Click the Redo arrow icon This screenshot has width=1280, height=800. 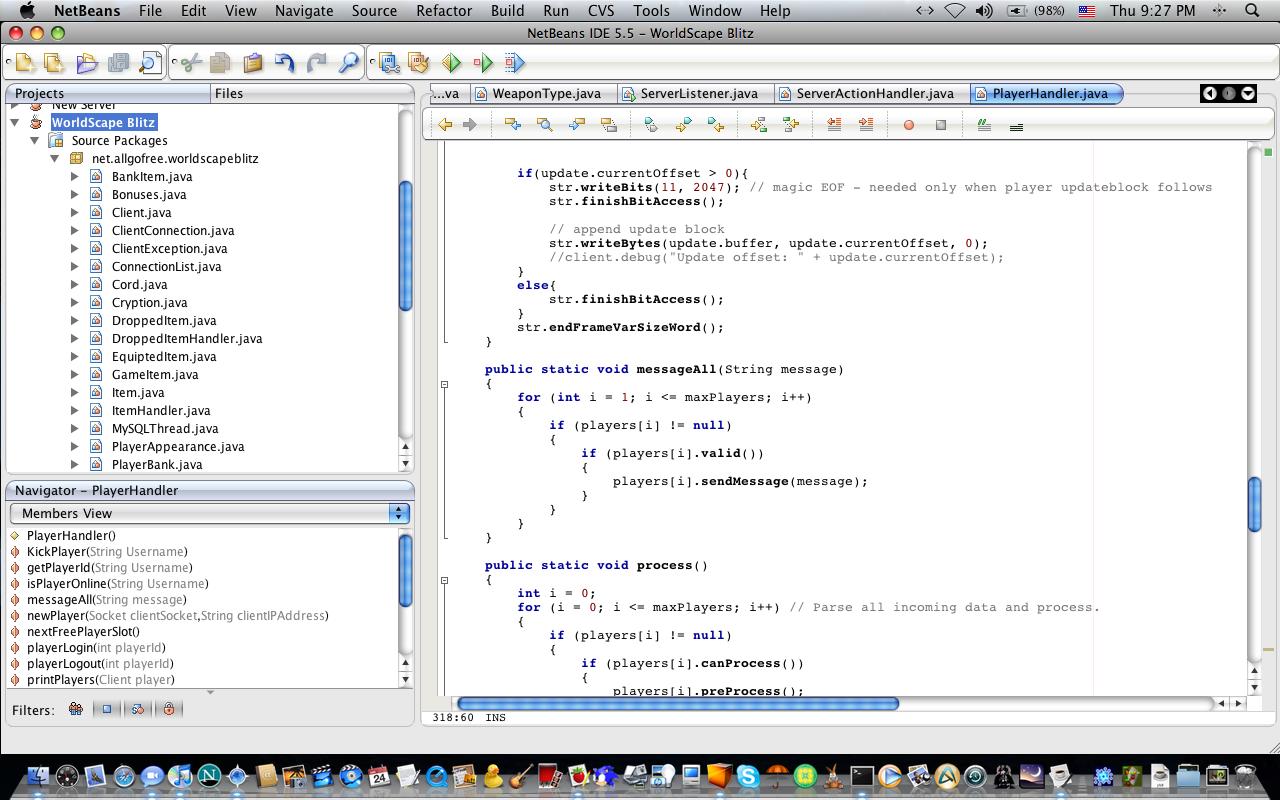[317, 63]
